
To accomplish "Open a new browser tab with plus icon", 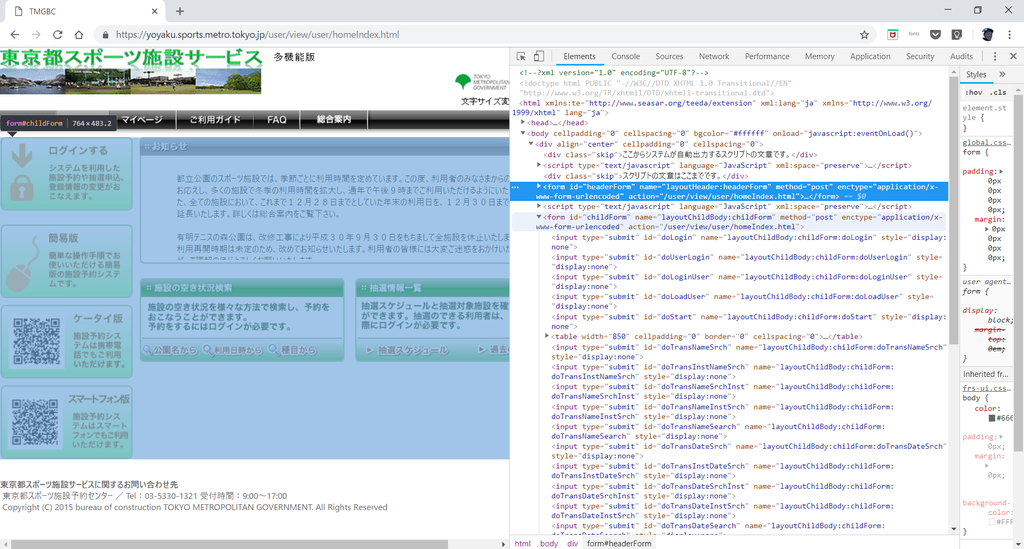I will coord(180,11).
